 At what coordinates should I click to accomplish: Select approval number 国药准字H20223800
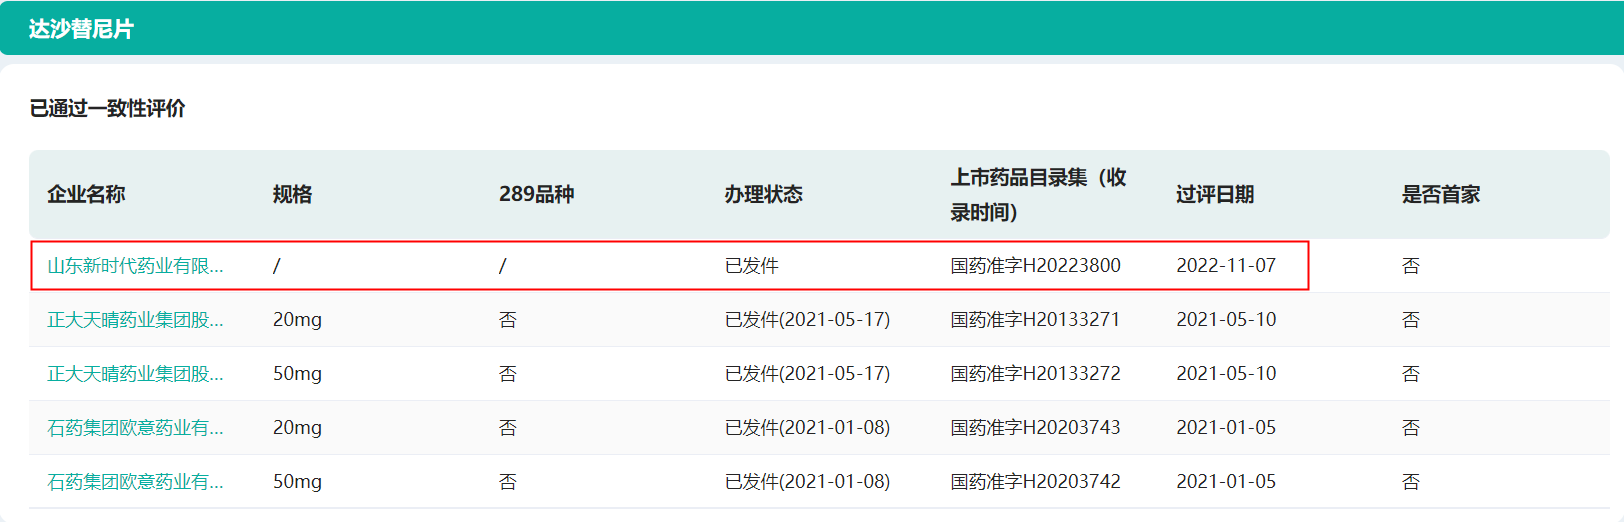click(x=1035, y=266)
